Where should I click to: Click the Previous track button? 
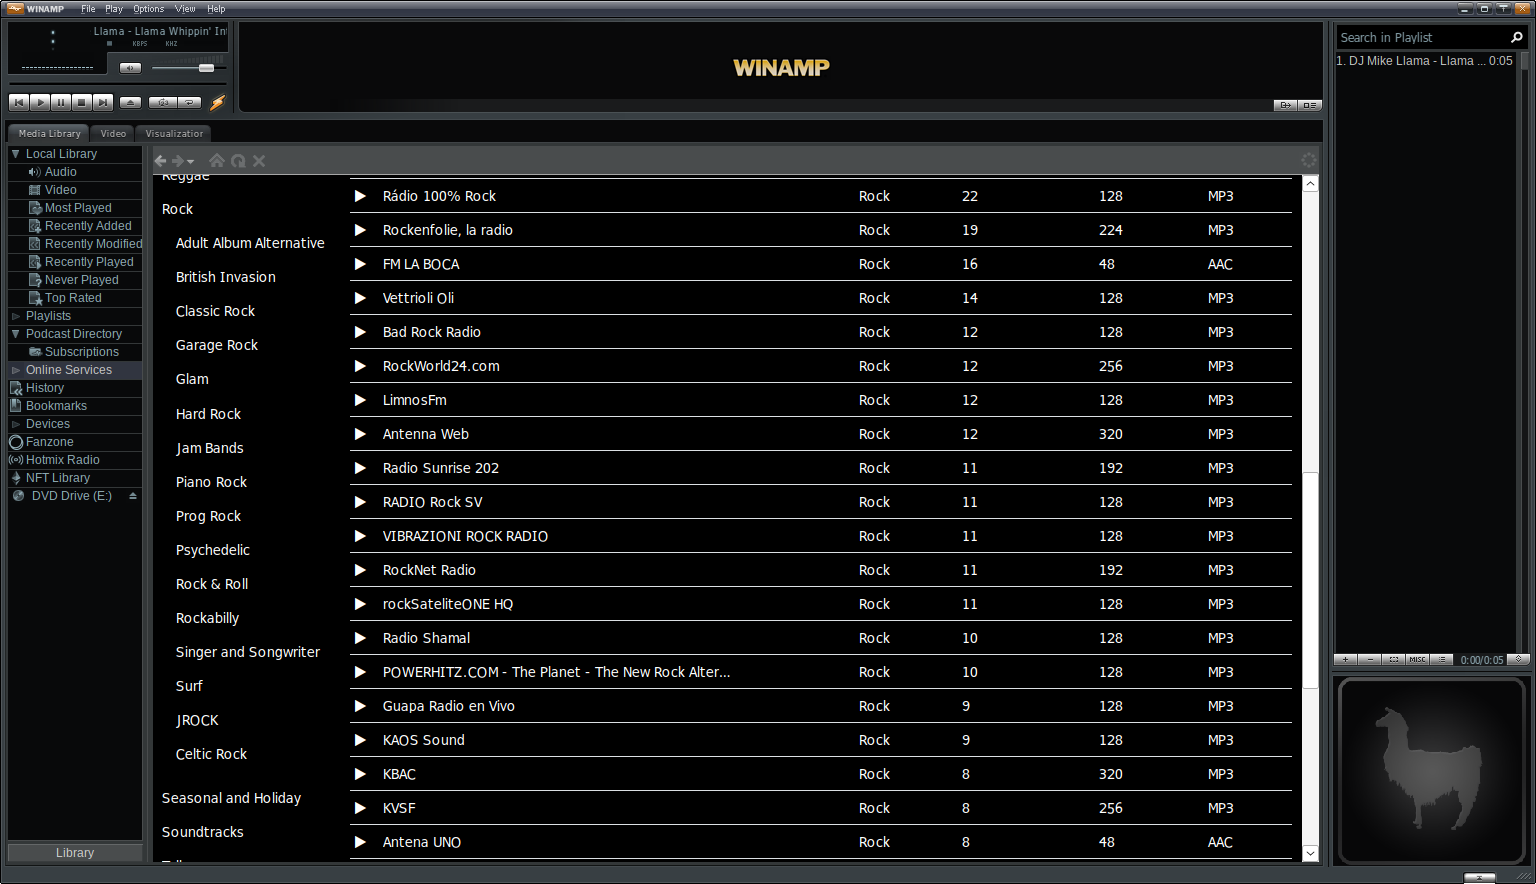coord(18,102)
